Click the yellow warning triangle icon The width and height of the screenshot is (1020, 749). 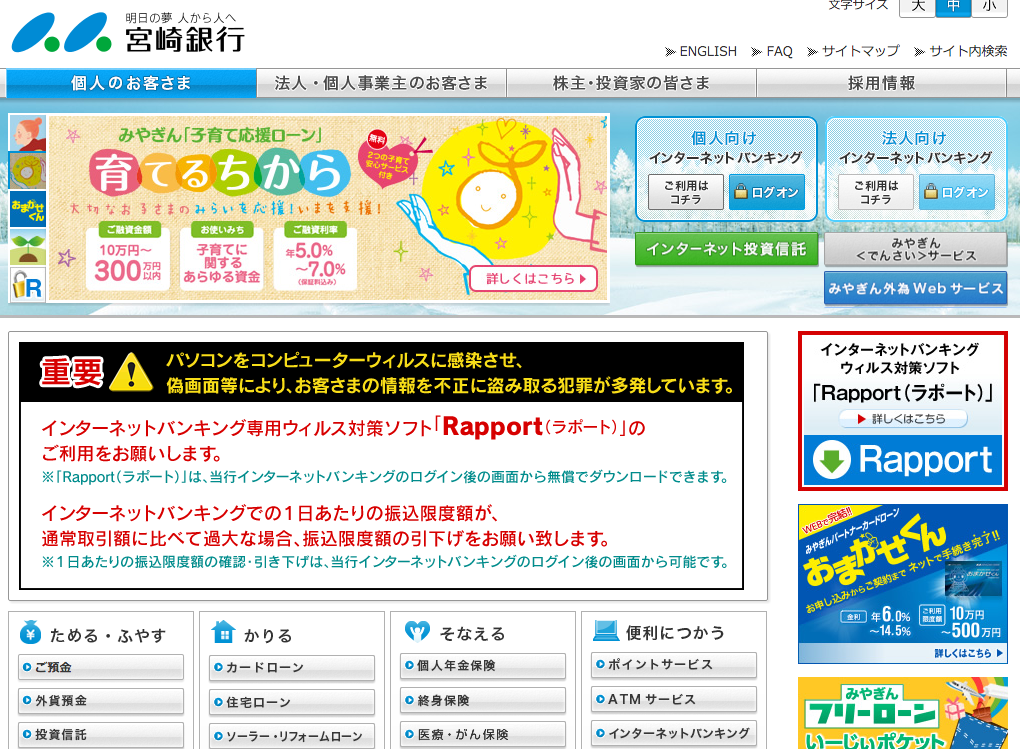(131, 373)
